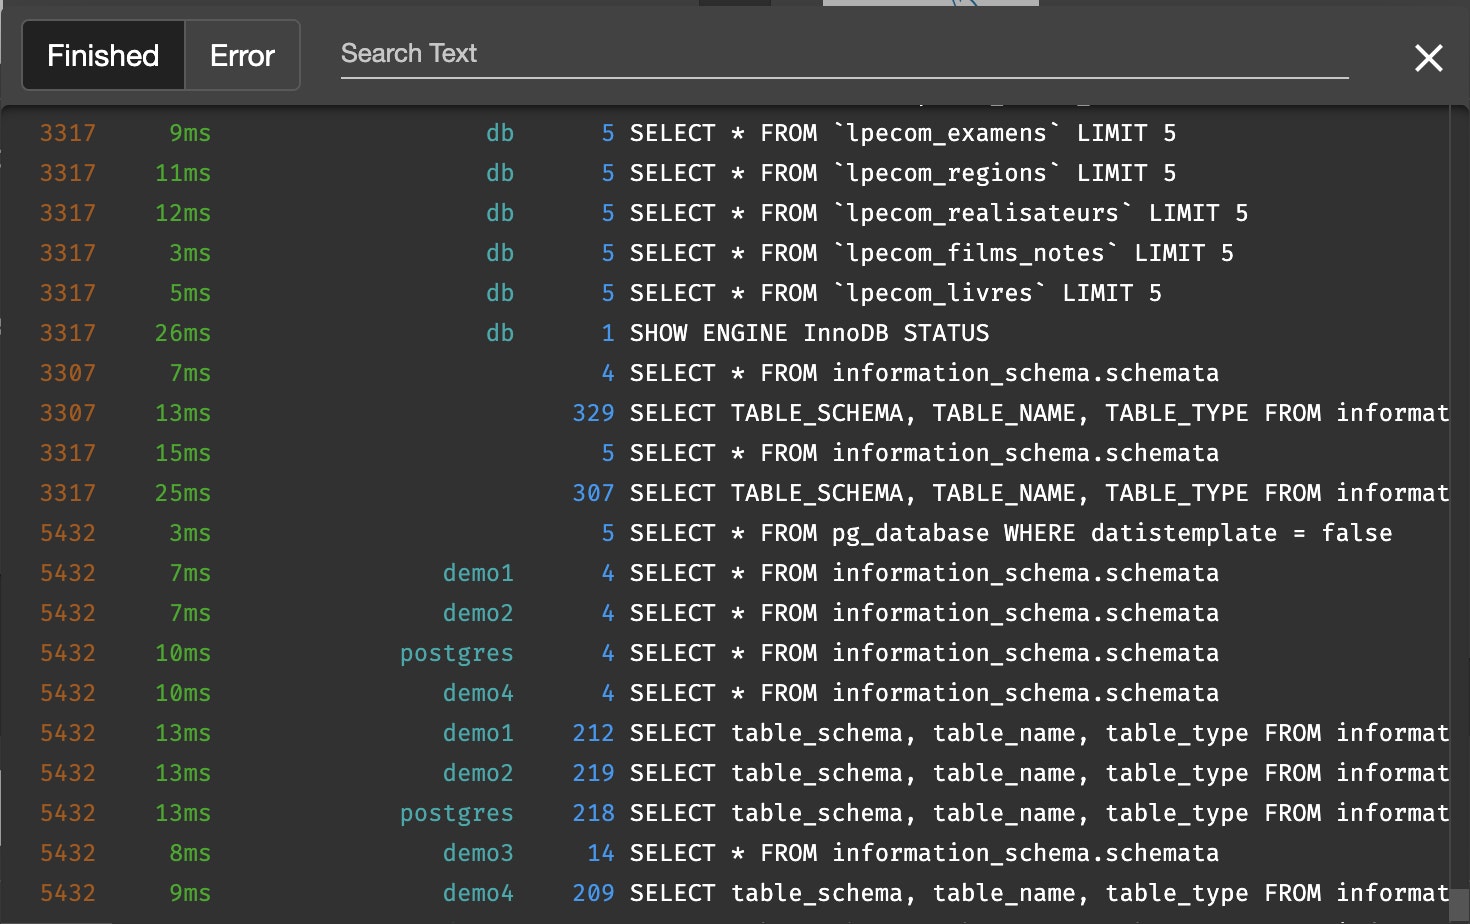The width and height of the screenshot is (1470, 924).
Task: Click the 307 row count value
Action: click(593, 493)
